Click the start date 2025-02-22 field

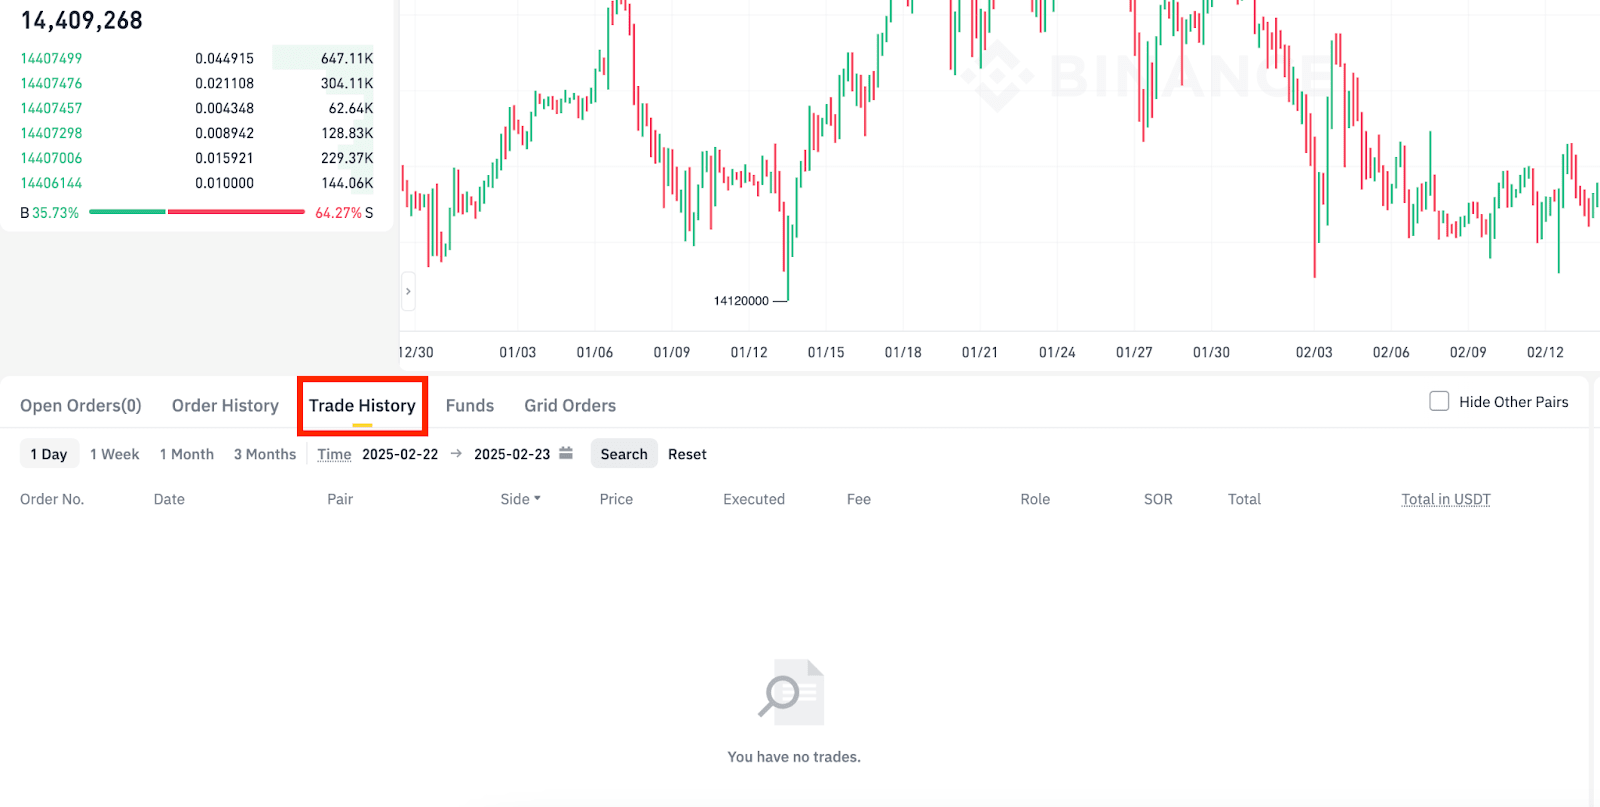[400, 454]
